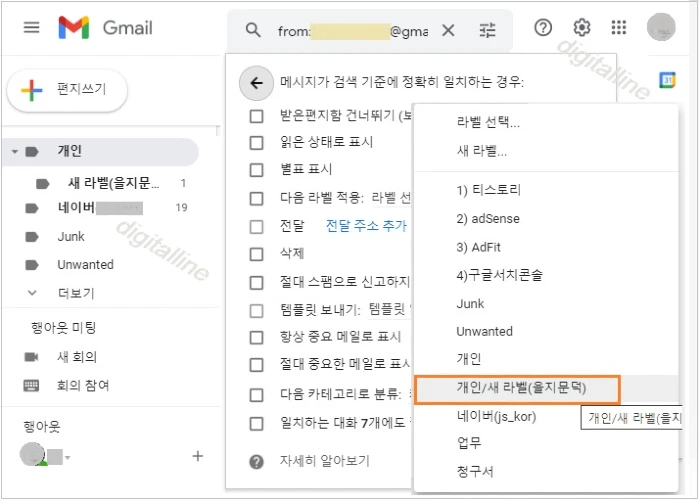Collapse the 개인 label arrow

tap(15, 152)
